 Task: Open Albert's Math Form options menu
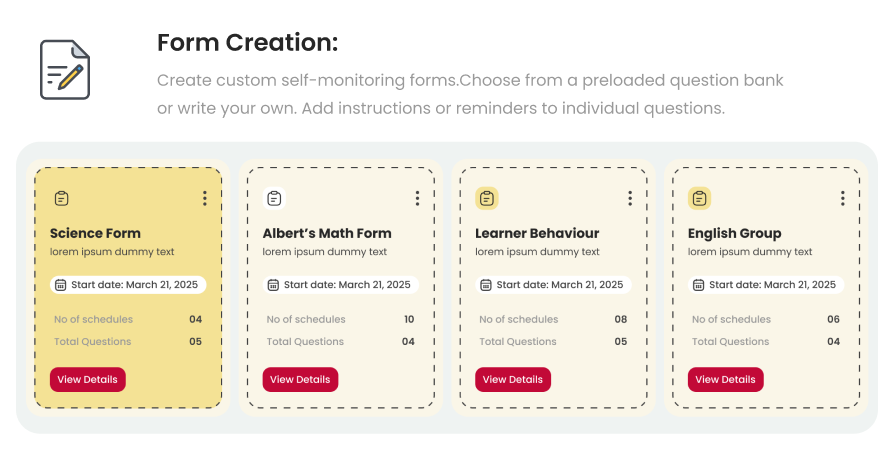[x=417, y=198]
